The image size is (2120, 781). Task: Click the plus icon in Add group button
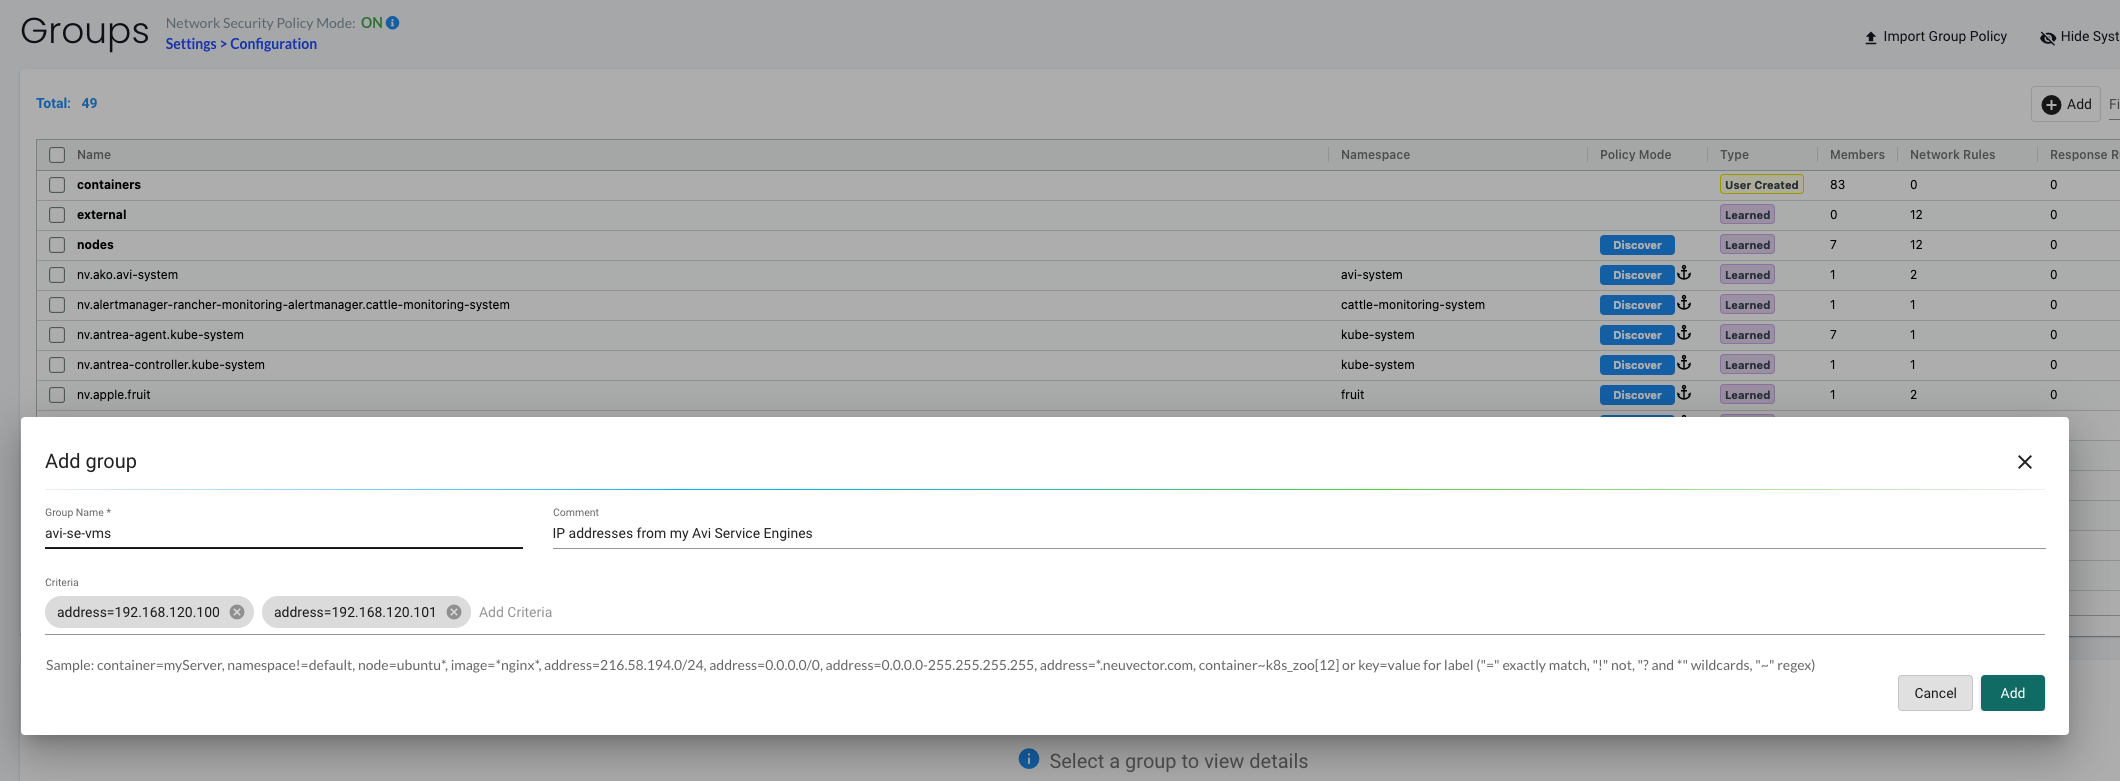2051,105
